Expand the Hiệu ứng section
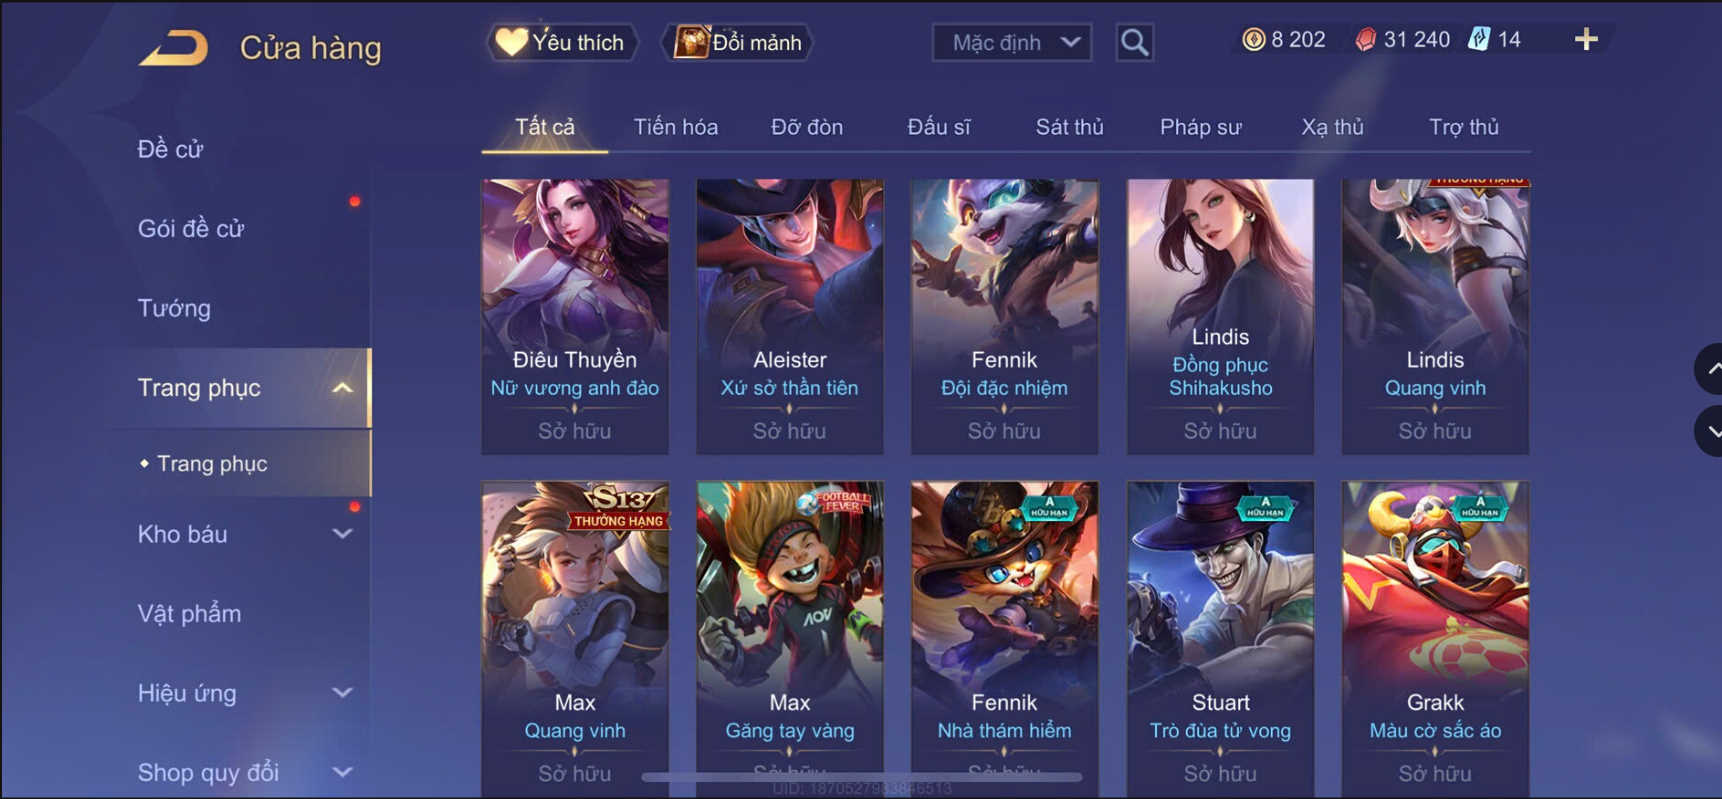 342,693
